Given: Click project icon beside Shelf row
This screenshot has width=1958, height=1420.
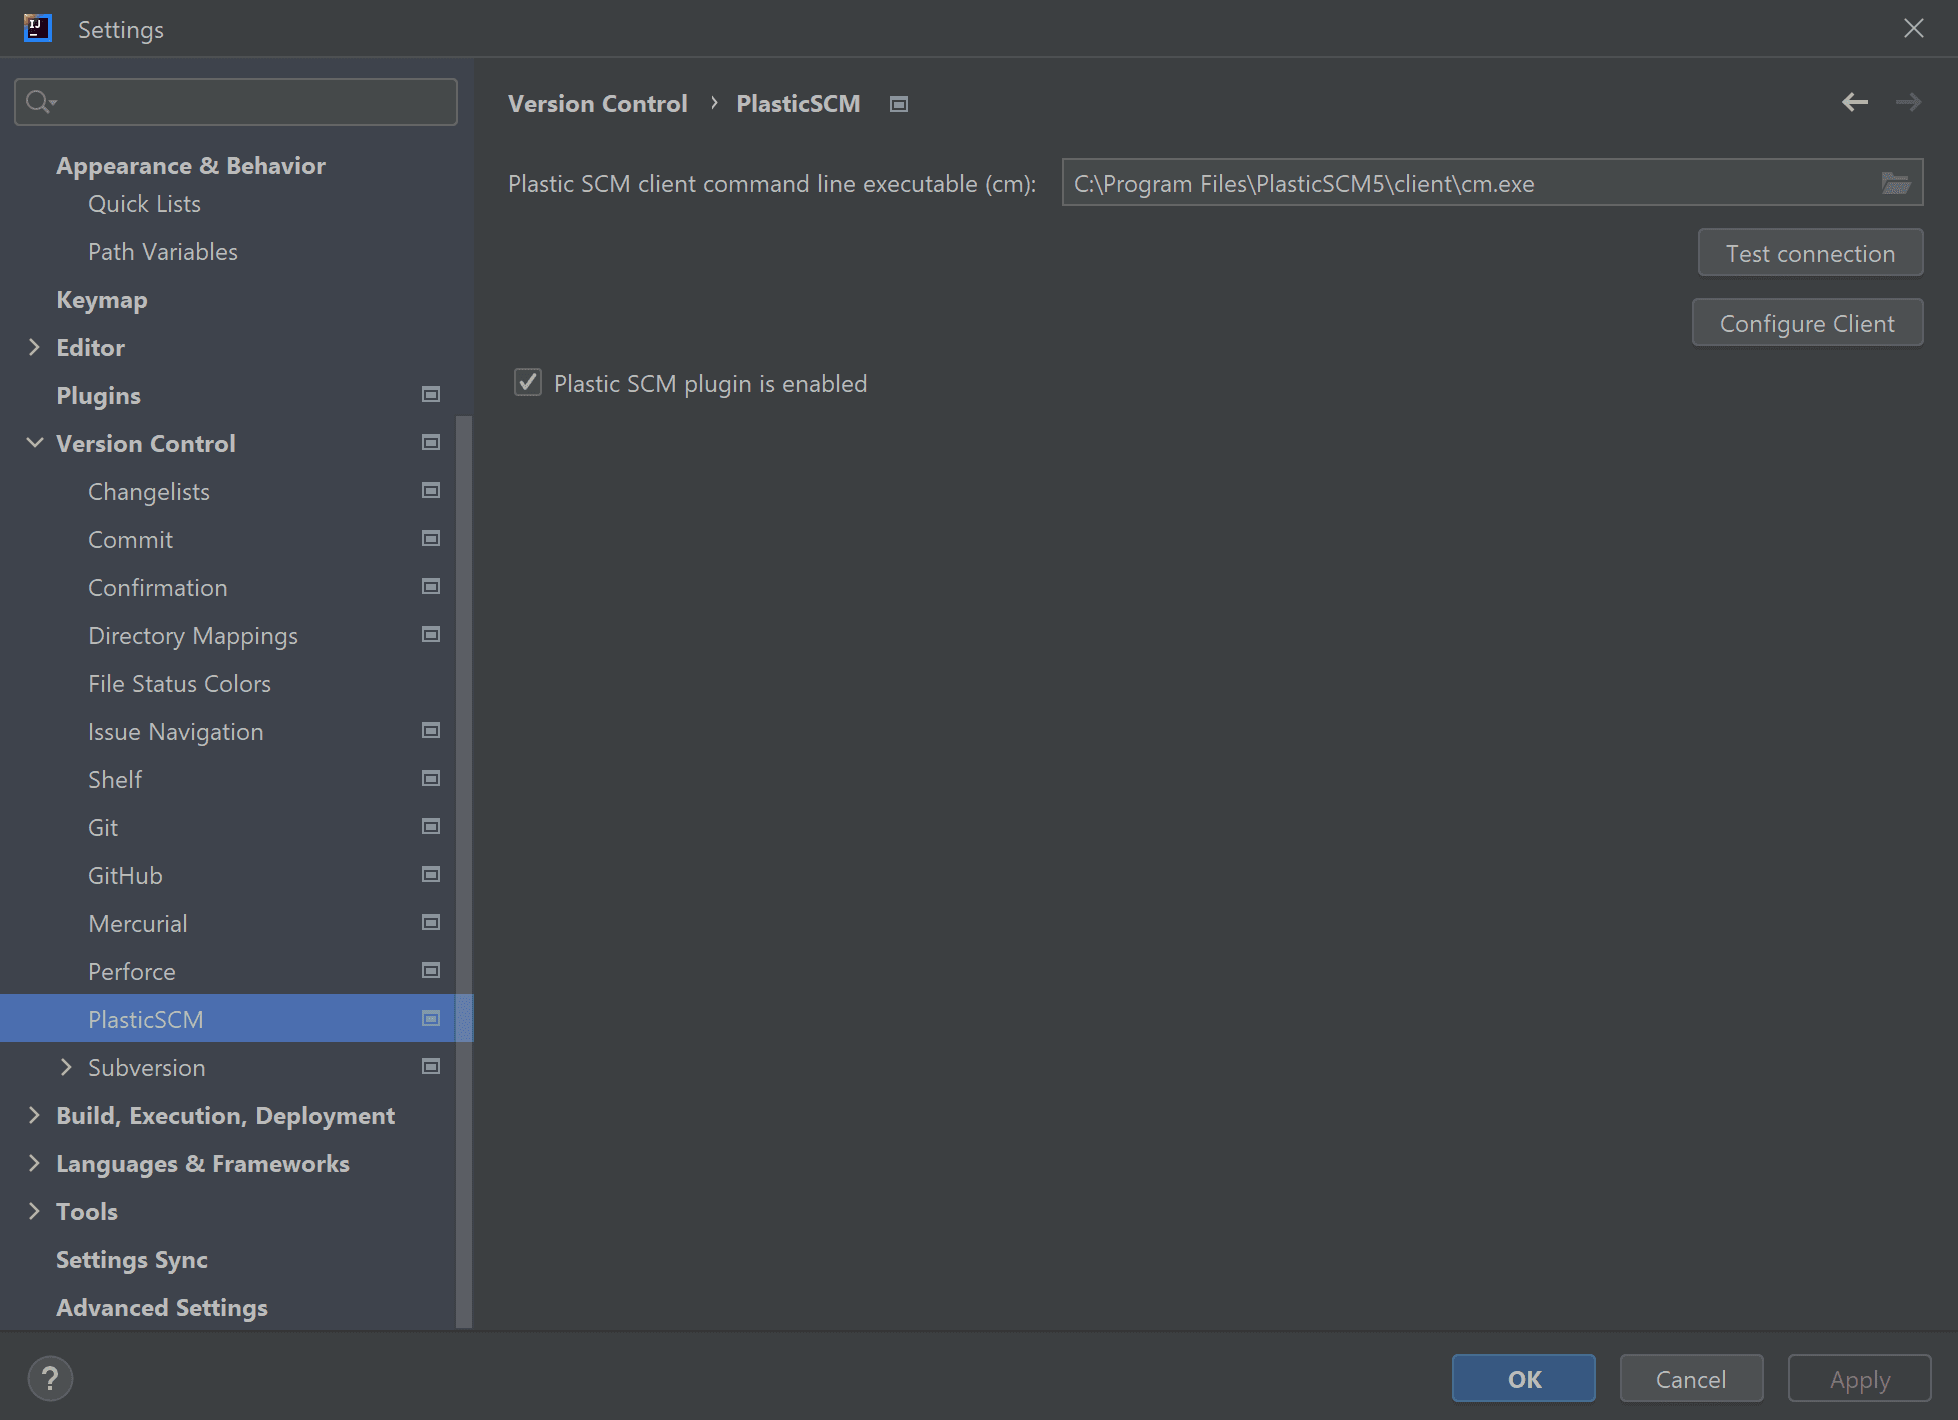Looking at the screenshot, I should point(431,779).
